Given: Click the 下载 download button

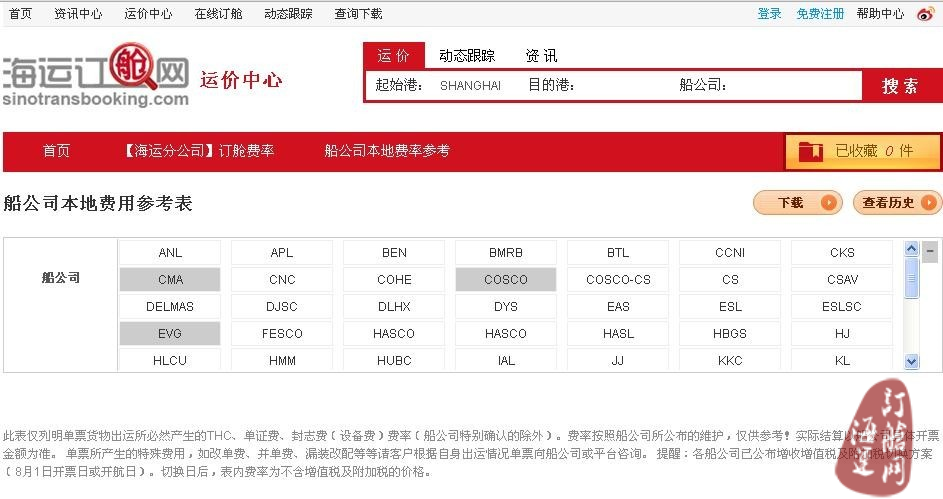Looking at the screenshot, I should (x=797, y=203).
